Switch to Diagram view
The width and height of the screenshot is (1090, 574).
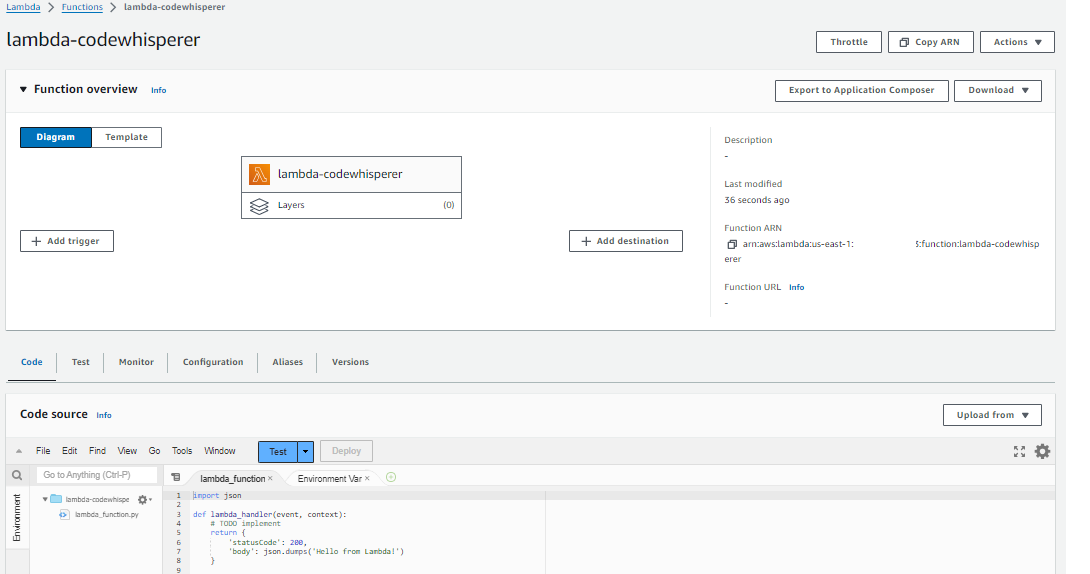[x=56, y=138]
